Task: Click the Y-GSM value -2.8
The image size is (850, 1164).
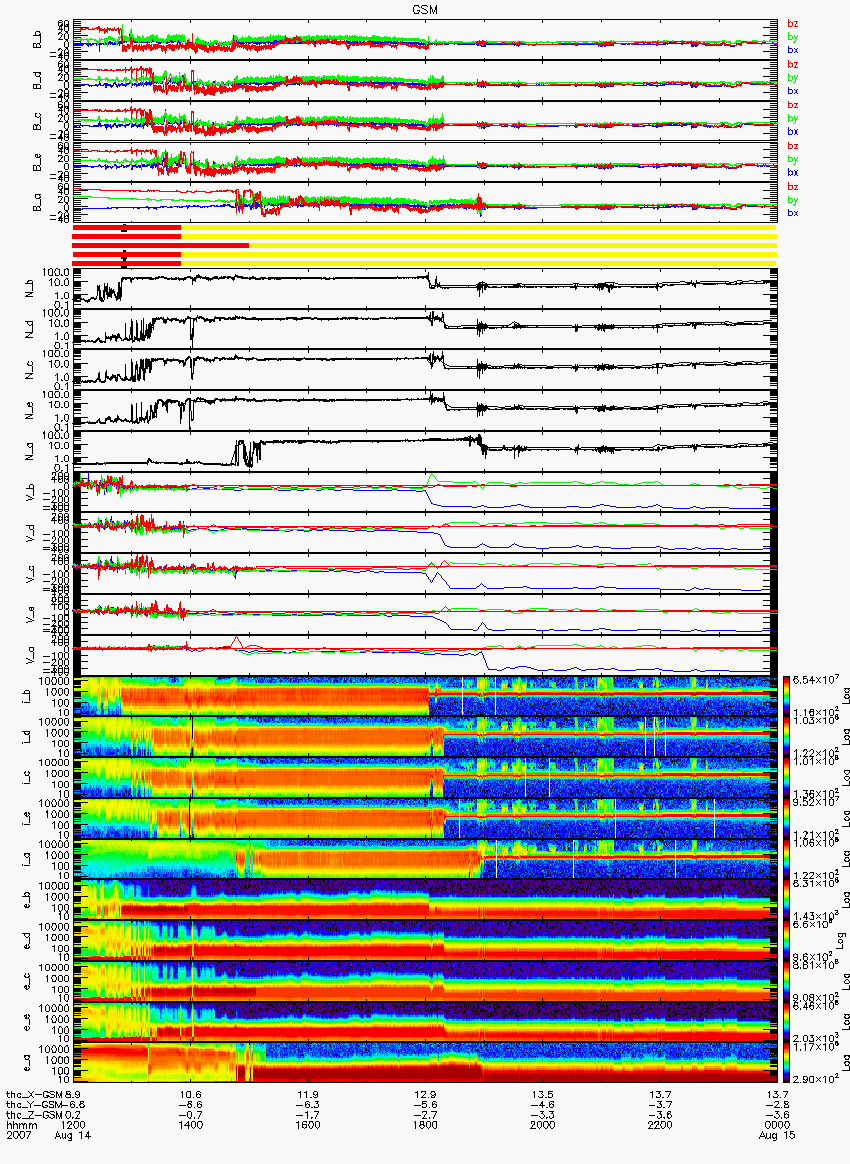Action: coord(777,1105)
